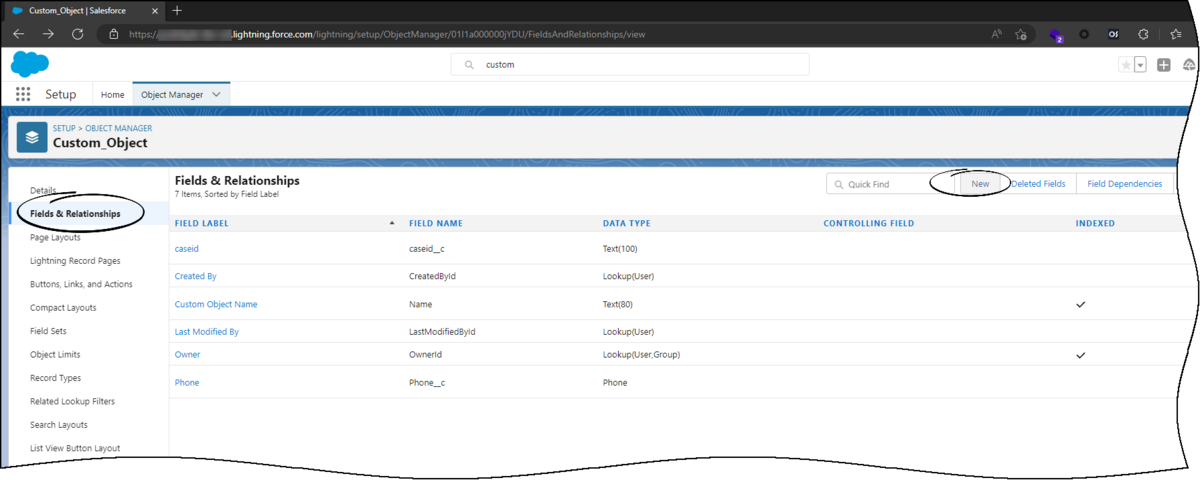Viewport: 1200px width, 480px height.
Task: Expand the favorites list dropdown arrow
Action: (x=1140, y=65)
